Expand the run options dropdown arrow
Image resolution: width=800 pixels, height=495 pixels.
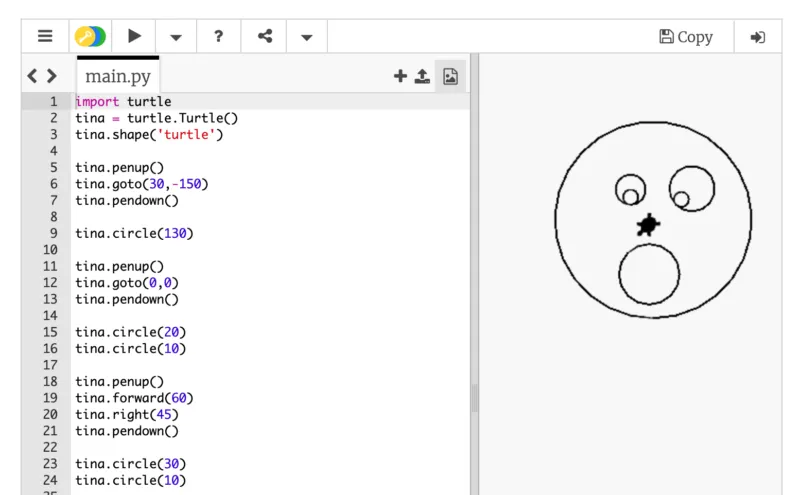176,38
